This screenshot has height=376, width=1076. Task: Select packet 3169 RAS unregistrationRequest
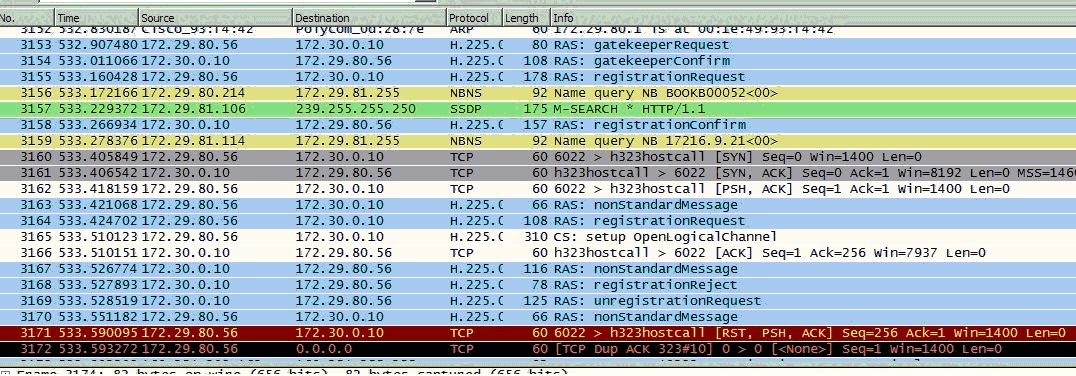[x=538, y=301]
